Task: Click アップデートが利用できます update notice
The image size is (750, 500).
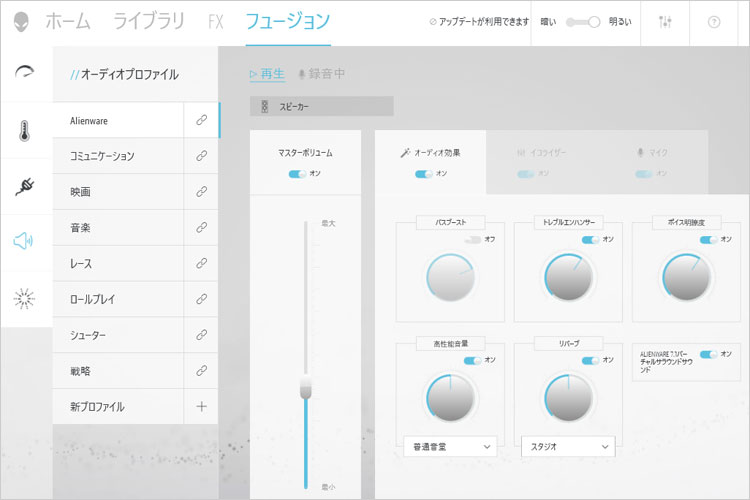Action: pos(479,22)
